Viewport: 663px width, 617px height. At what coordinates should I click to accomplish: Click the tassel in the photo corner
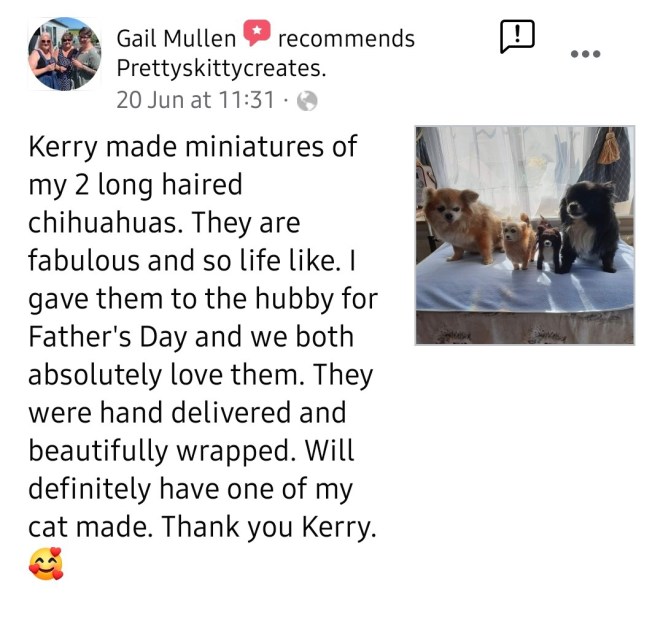pyautogui.click(x=609, y=146)
